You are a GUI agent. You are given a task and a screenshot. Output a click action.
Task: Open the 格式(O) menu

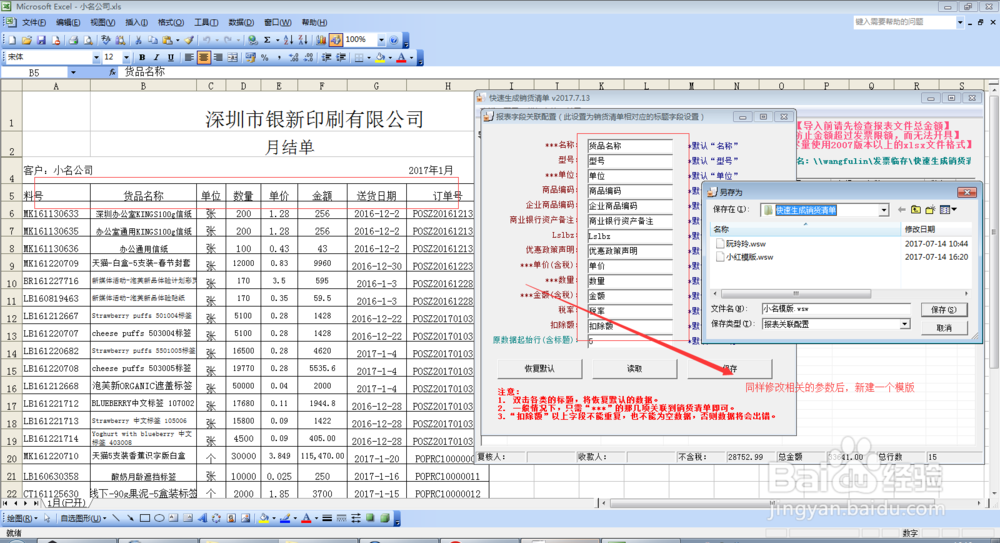(171, 22)
